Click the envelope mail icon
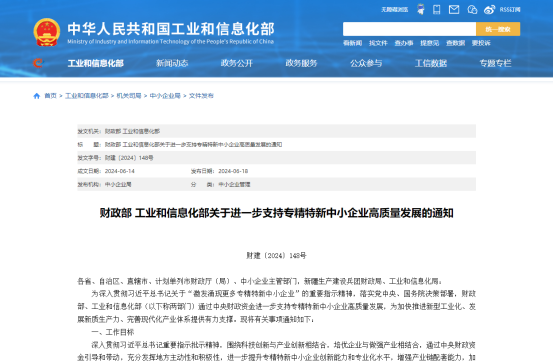The image size is (554, 364). point(454,10)
